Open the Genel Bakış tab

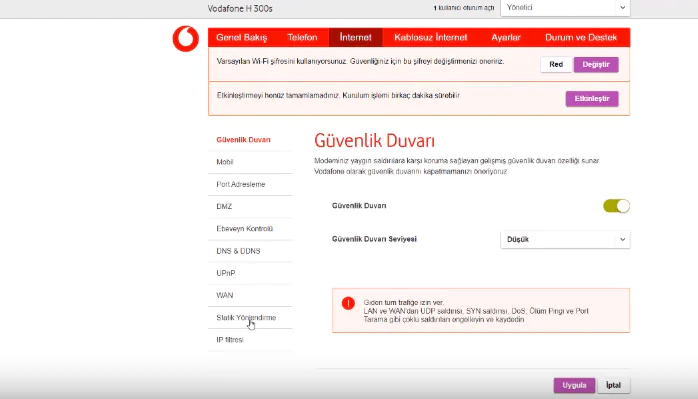point(241,37)
